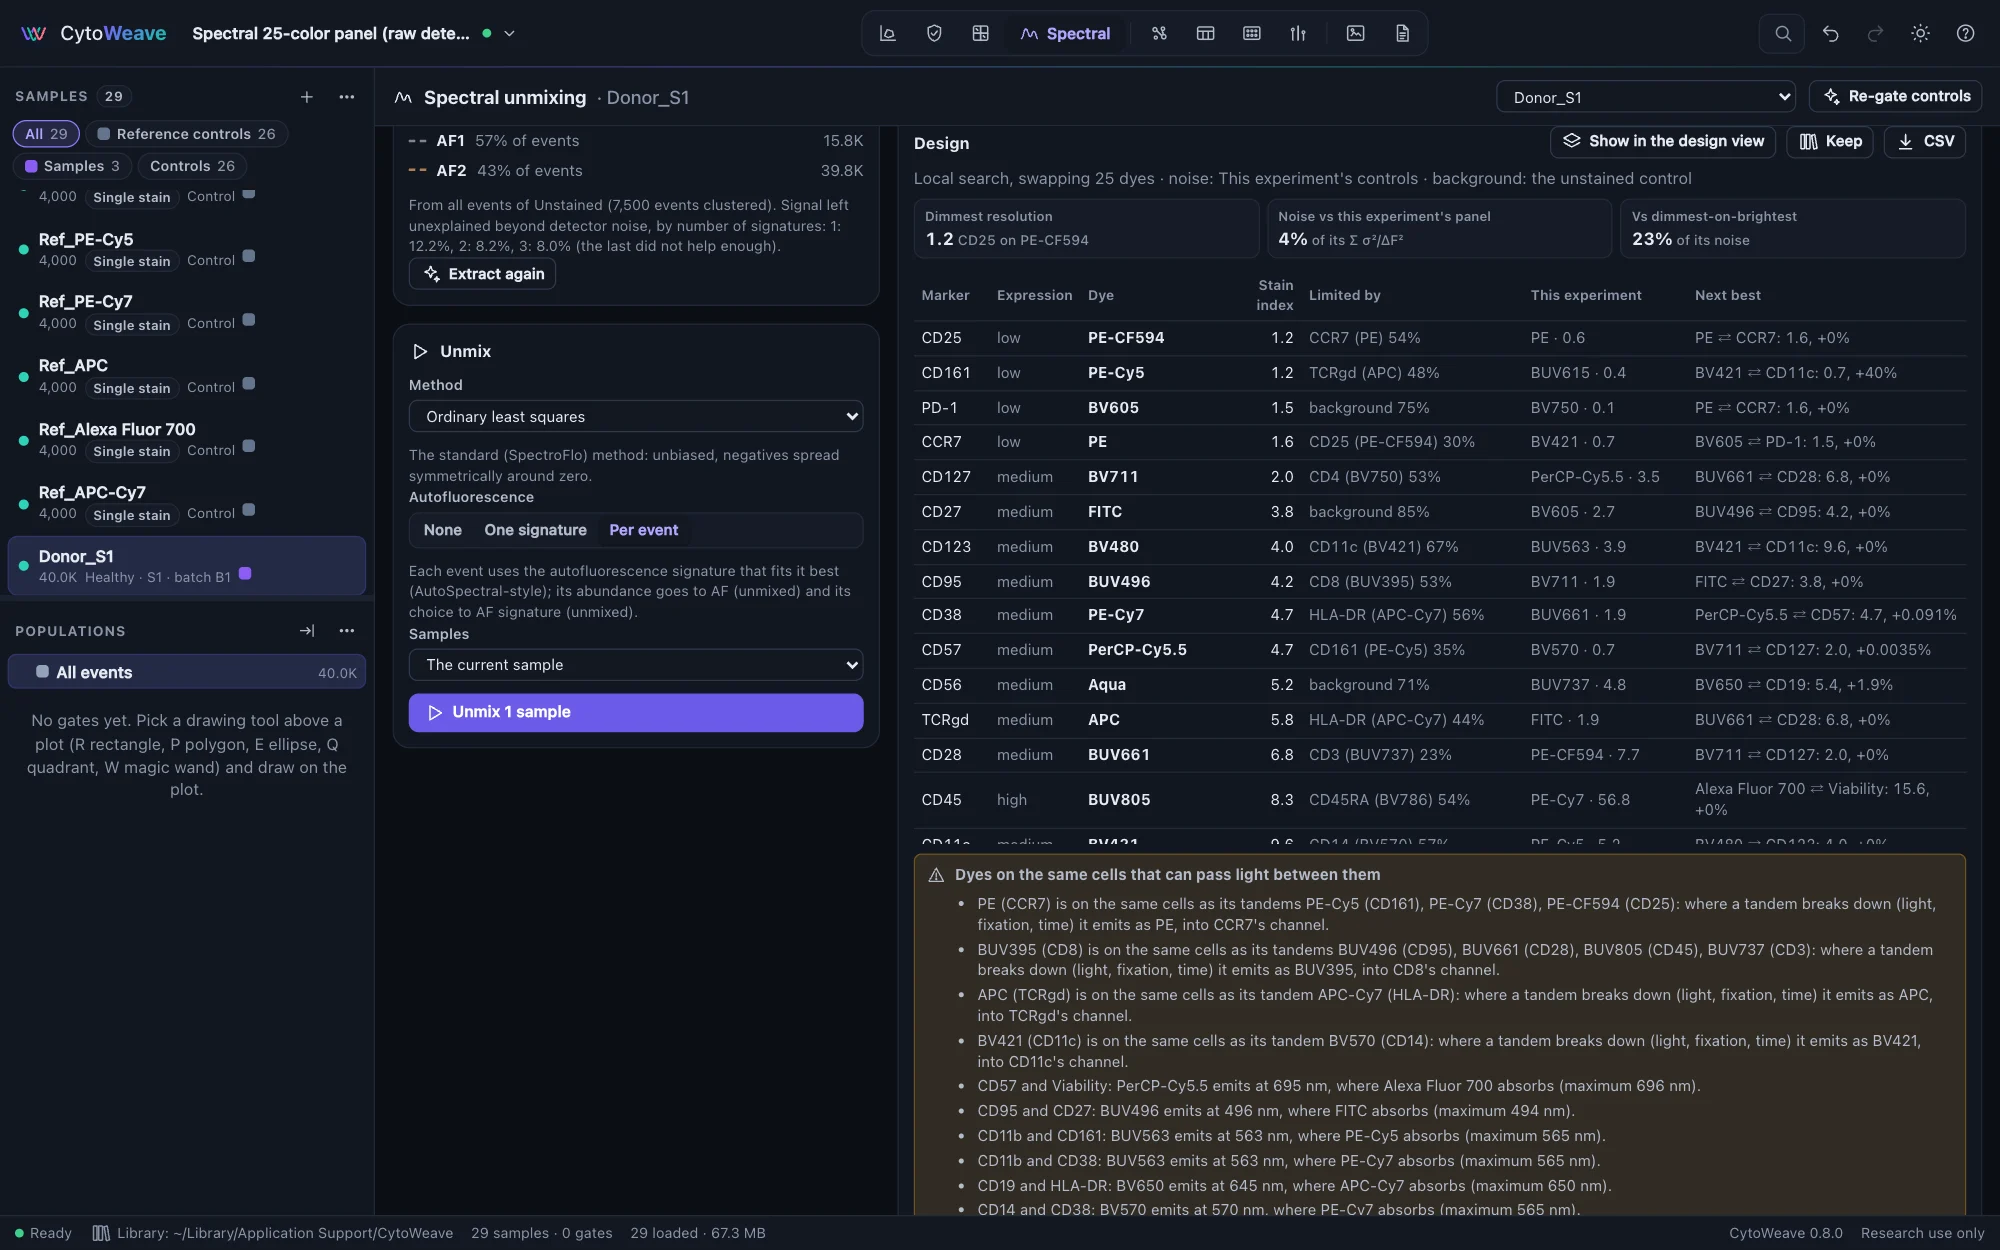Open the Populations panel more options menu

coord(347,631)
